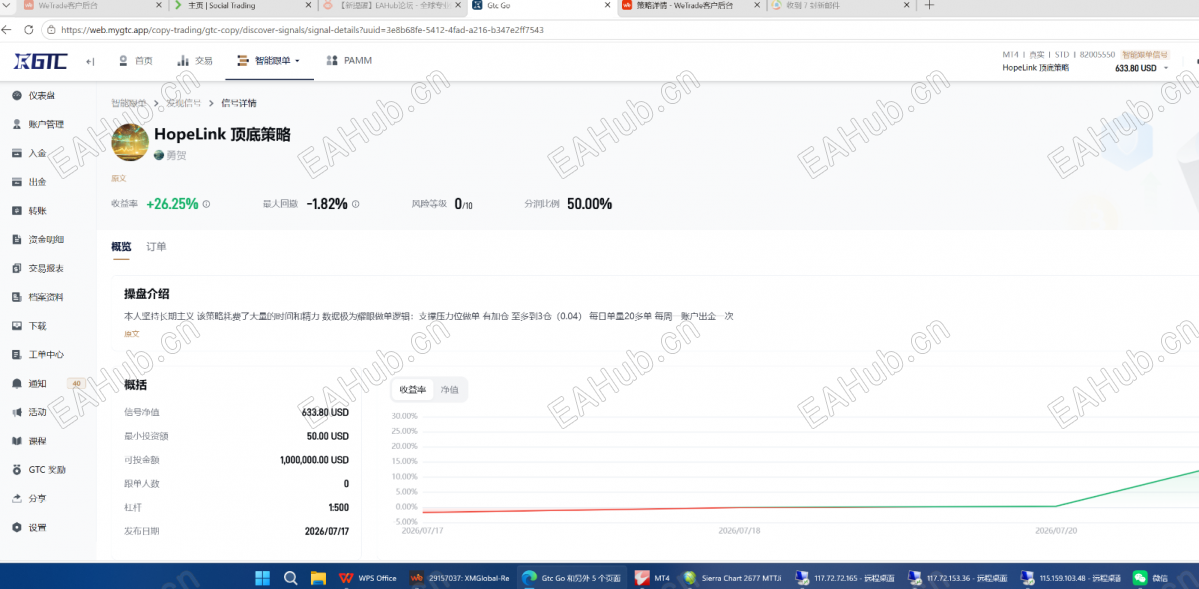Click the 1,000,000.00 USD 可投金额 value
The height and width of the screenshot is (589, 1199).
coord(314,460)
